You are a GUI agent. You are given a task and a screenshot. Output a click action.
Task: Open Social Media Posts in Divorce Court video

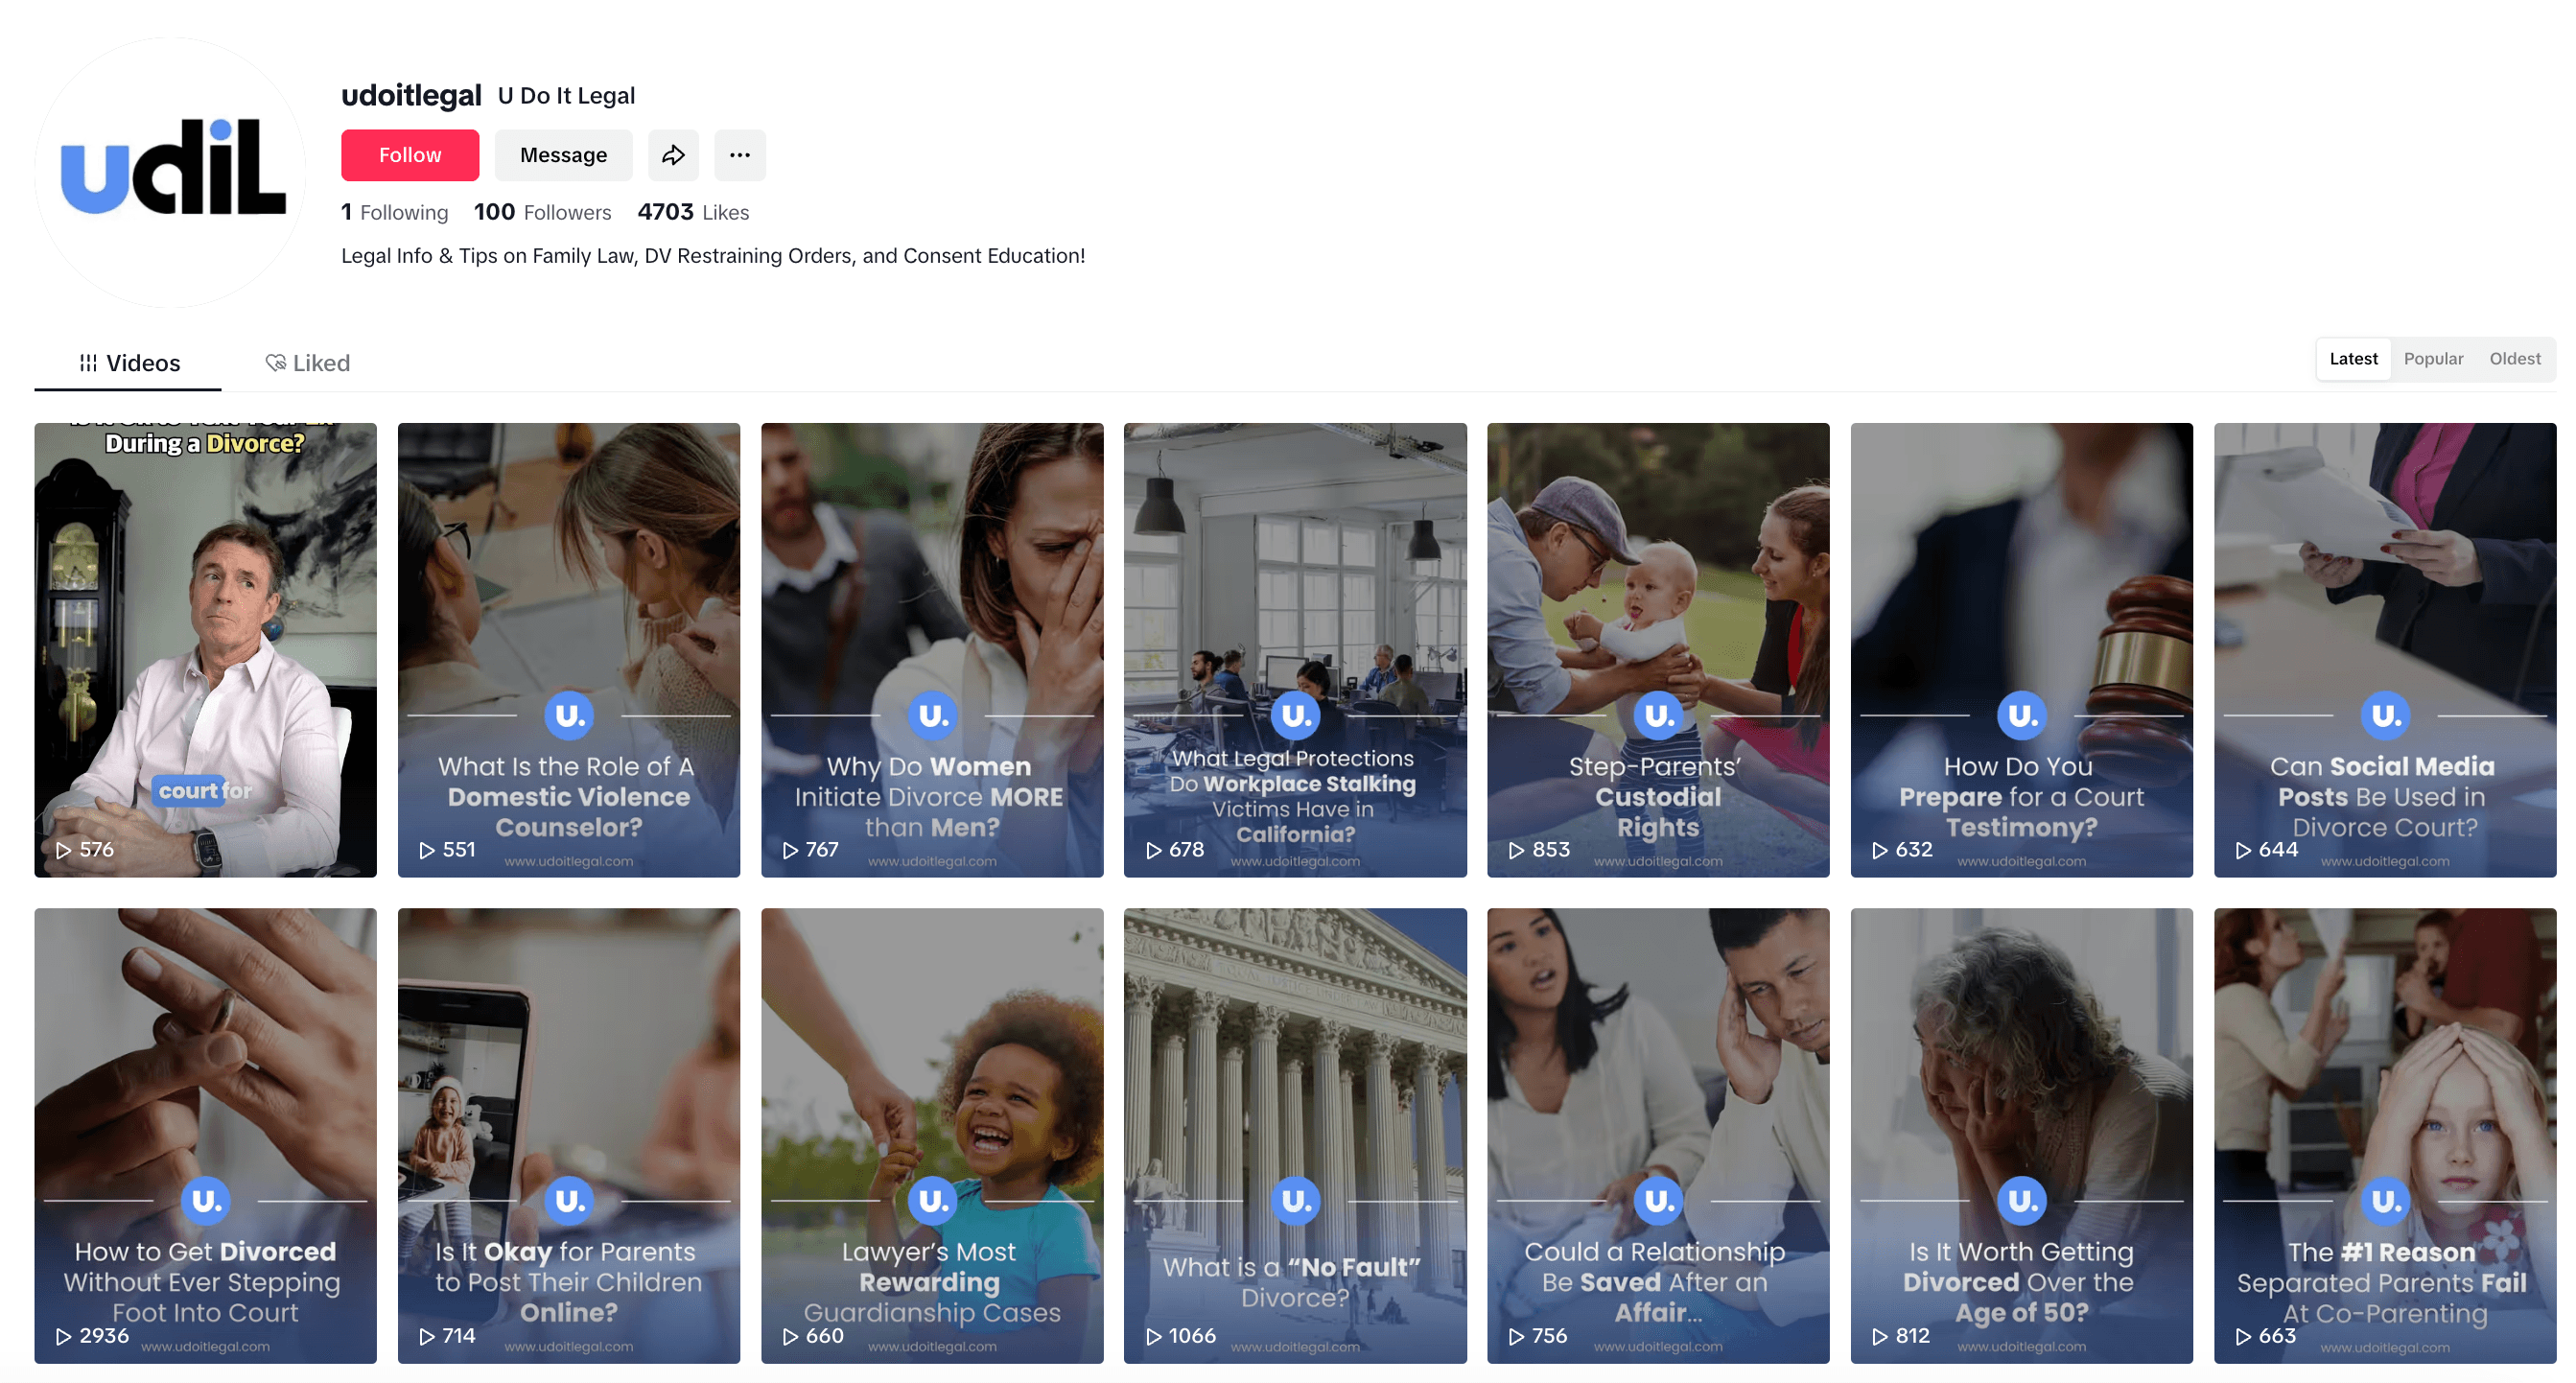2383,650
